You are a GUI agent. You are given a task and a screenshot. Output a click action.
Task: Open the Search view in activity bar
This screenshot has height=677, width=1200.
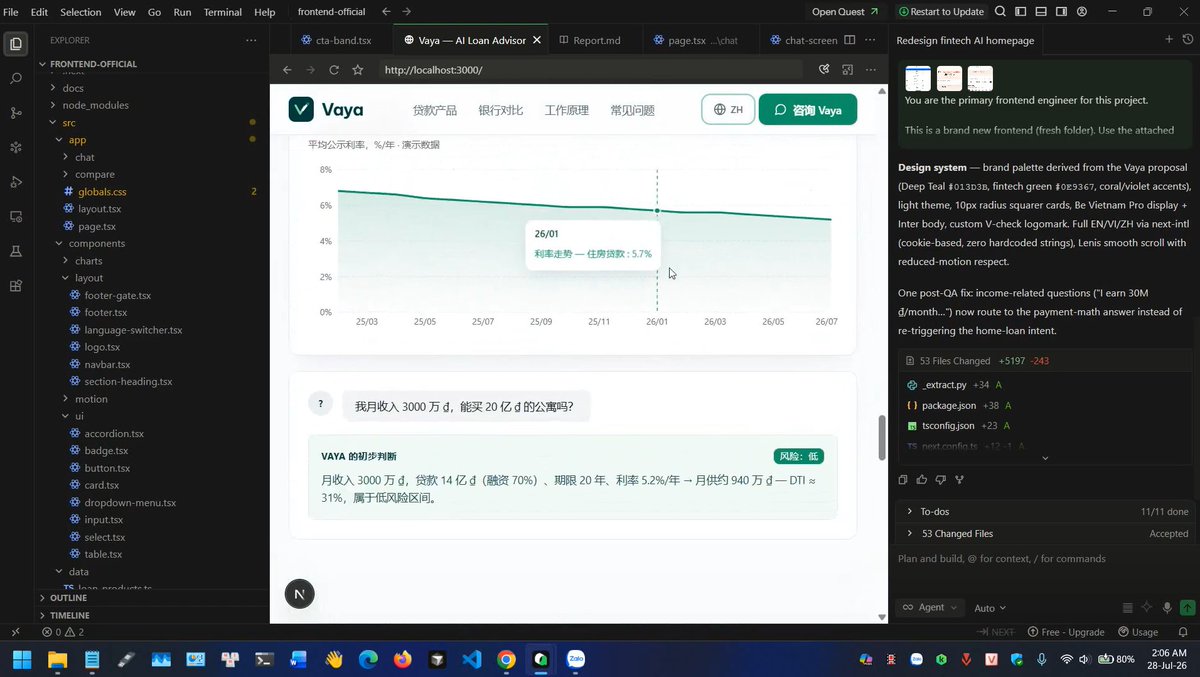15,78
